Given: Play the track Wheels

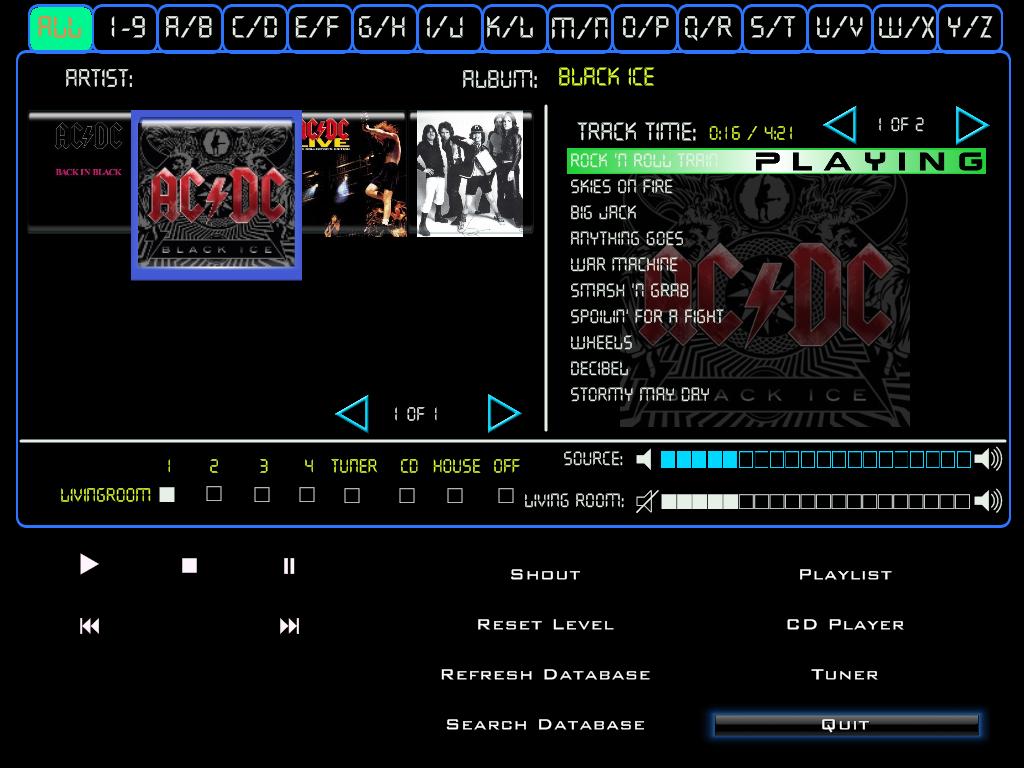Looking at the screenshot, I should [601, 342].
